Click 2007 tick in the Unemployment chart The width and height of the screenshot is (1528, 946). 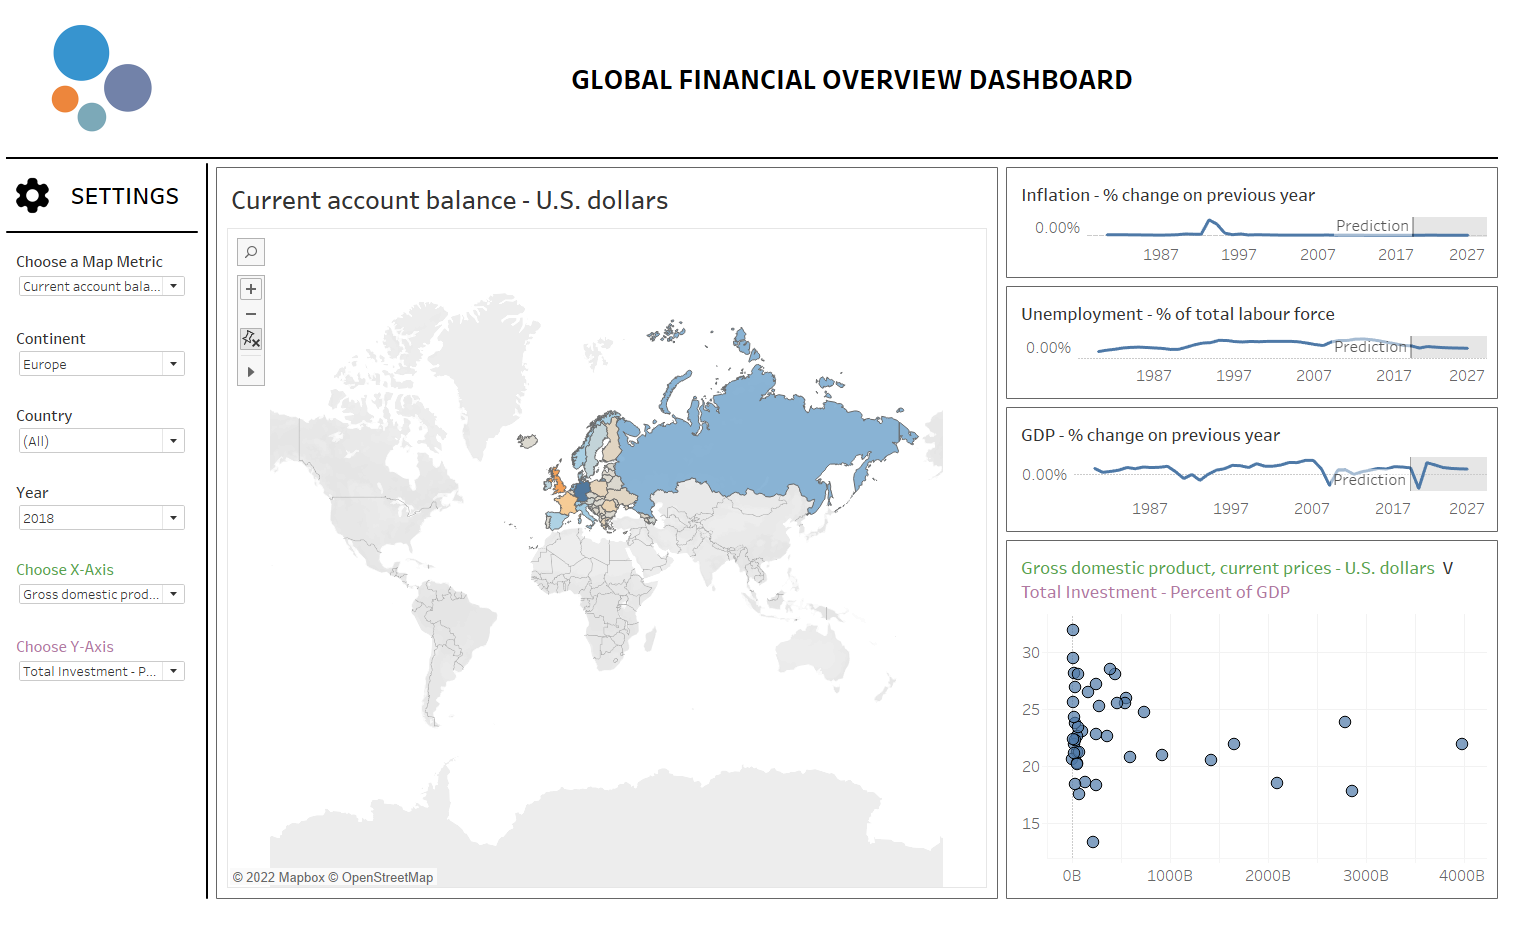(1314, 376)
